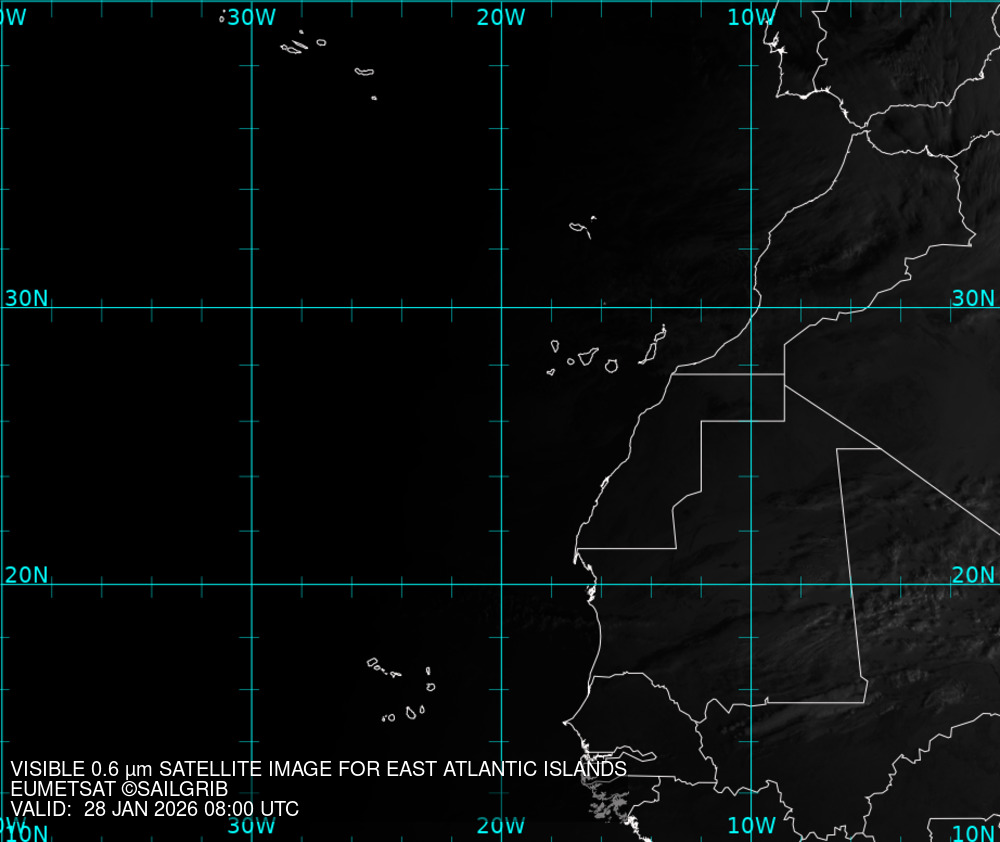Click the 10W longitude label along the top edge
The width and height of the screenshot is (1000, 842).
point(750,17)
